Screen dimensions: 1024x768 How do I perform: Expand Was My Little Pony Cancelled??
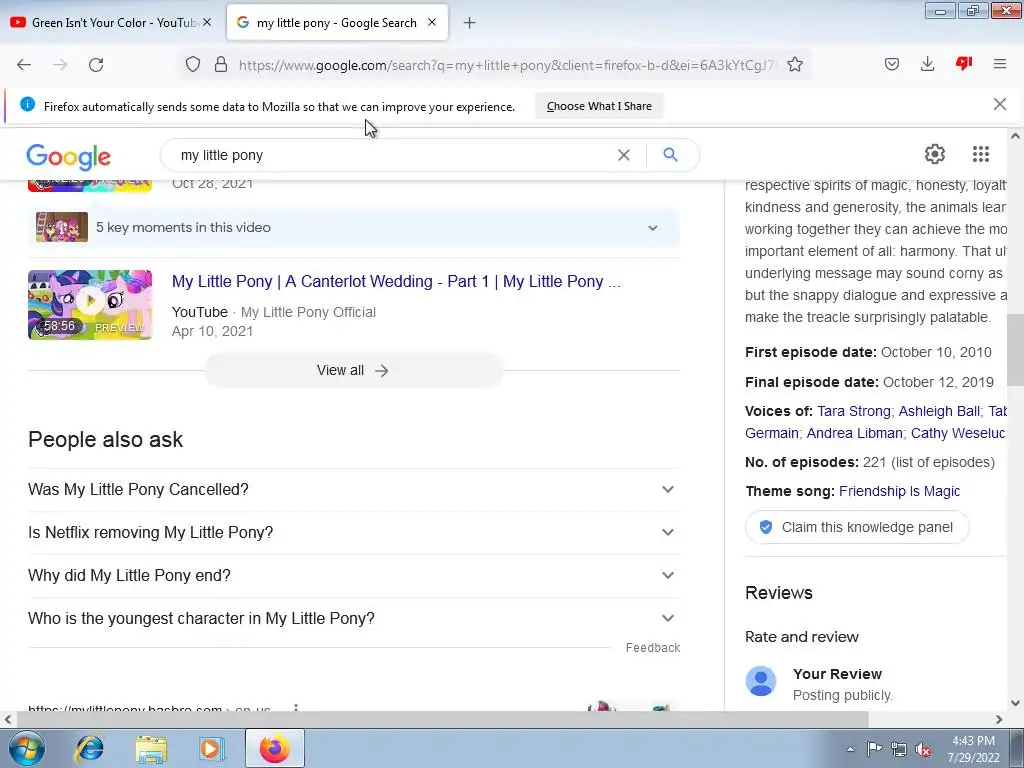(353, 489)
